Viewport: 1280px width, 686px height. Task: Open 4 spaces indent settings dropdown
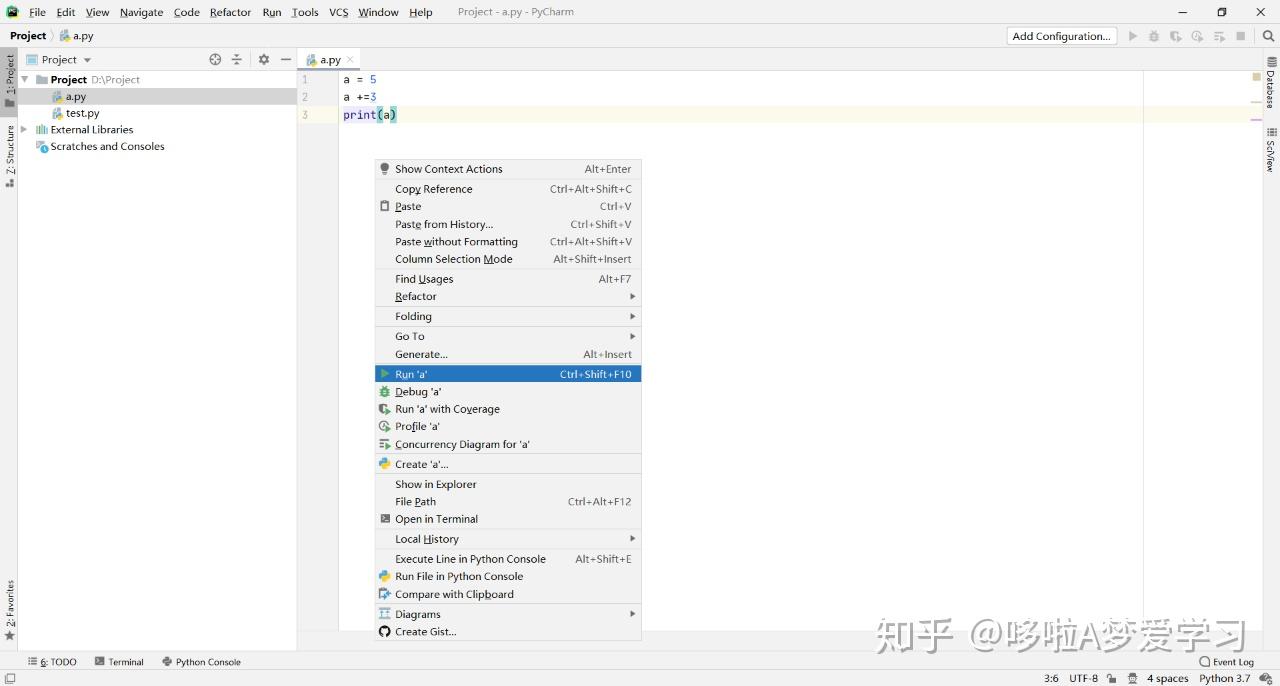1167,678
